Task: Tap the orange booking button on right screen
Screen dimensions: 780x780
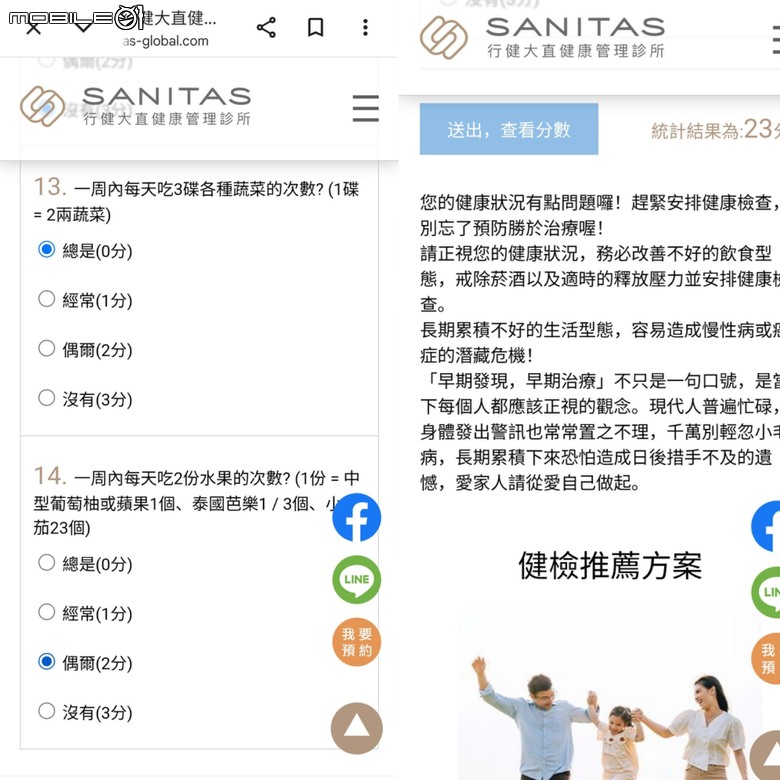Action: point(766,658)
